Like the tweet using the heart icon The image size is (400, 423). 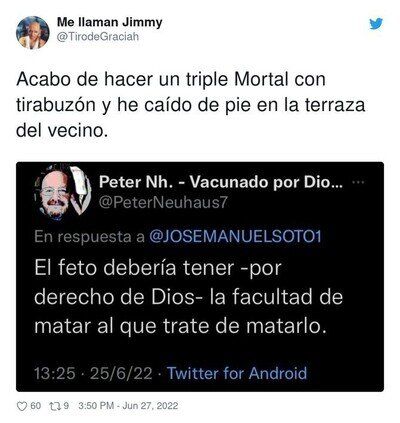point(22,406)
